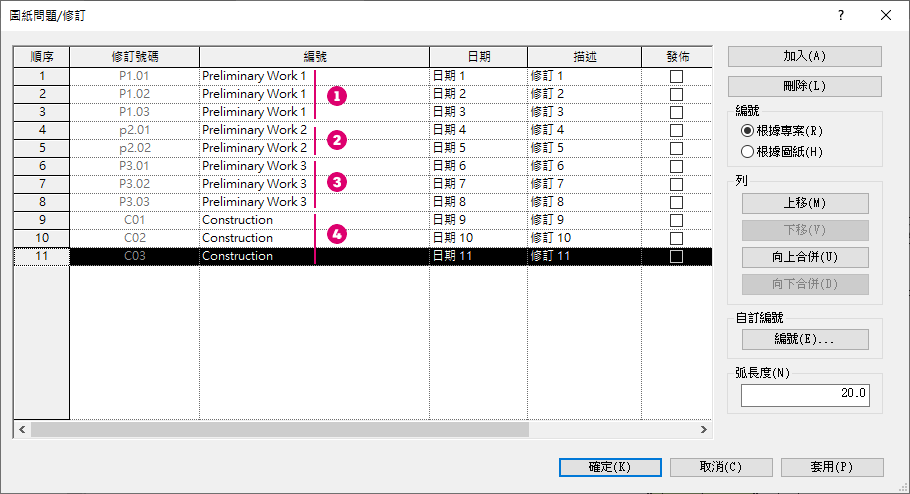Viewport: 910px width, 494px height.
Task: Click the 日期 10 cell
Action: (479, 238)
